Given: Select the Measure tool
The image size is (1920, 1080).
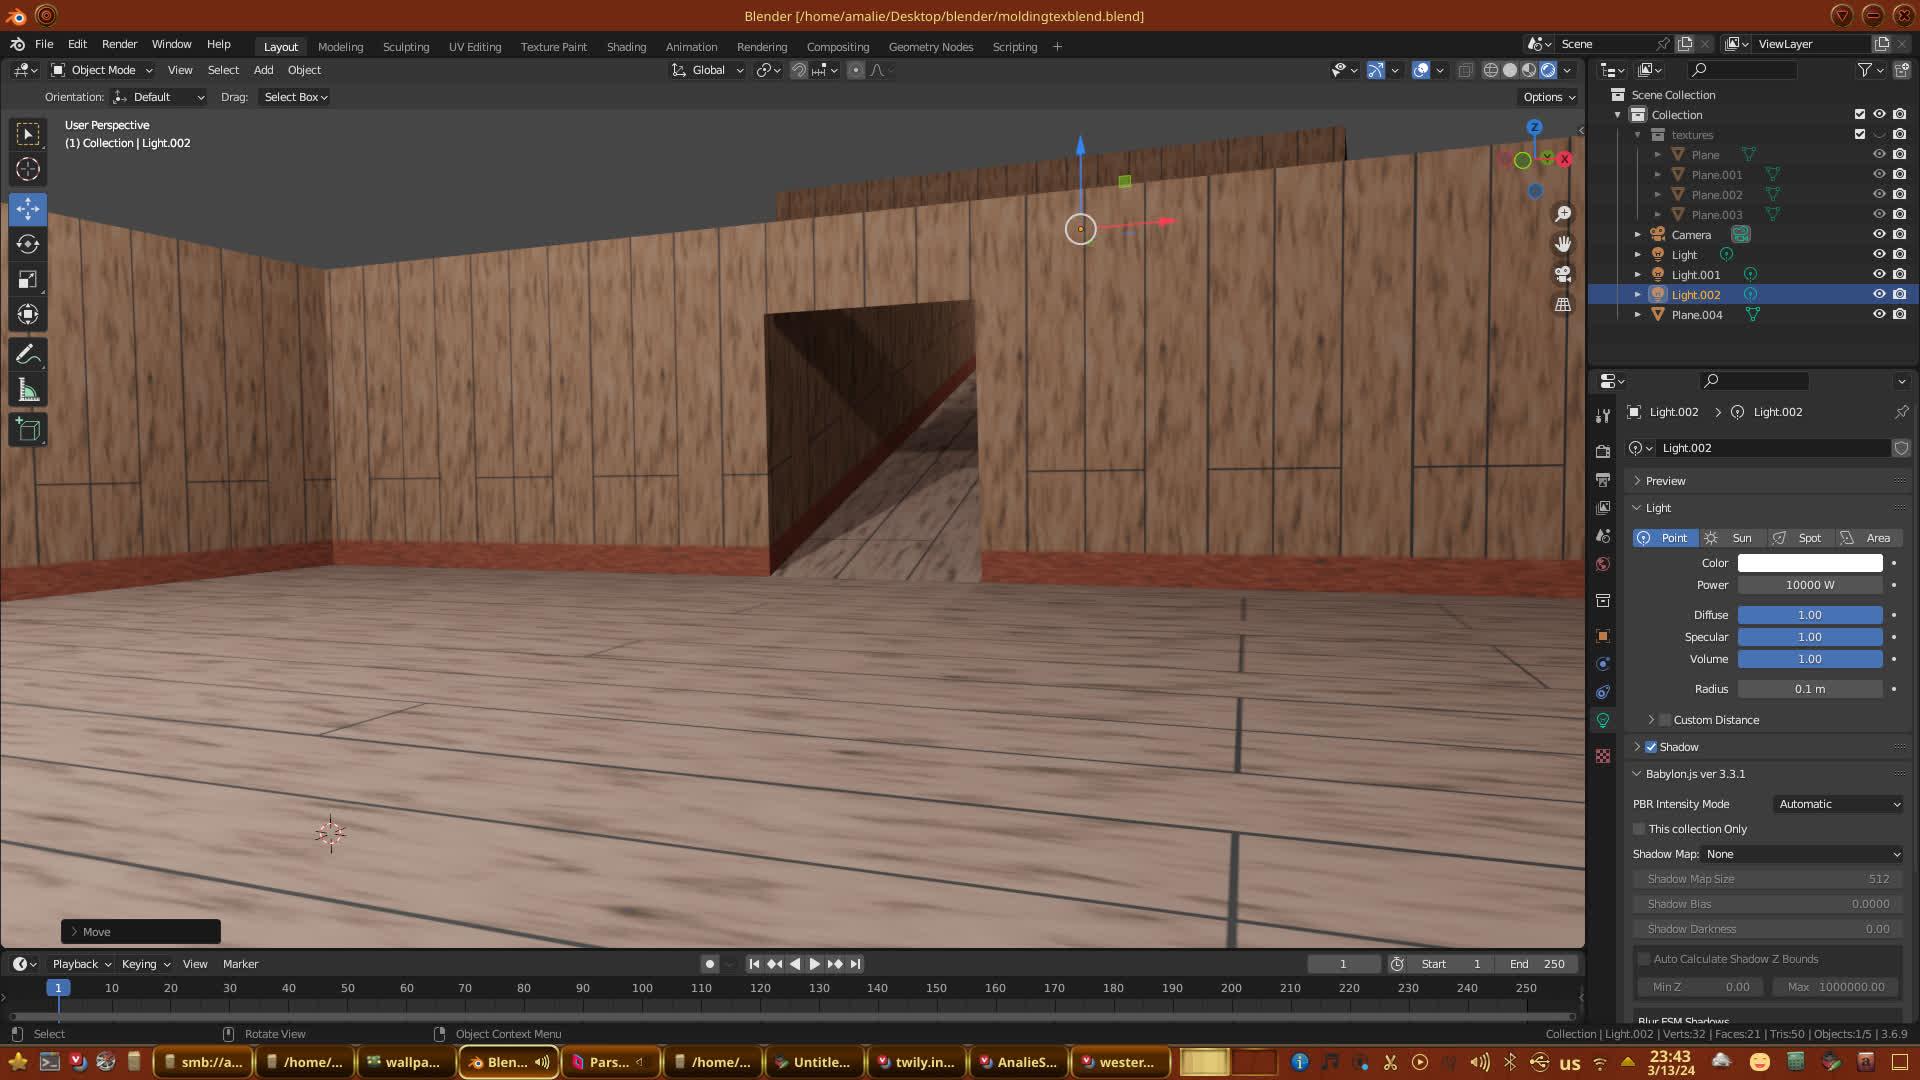Looking at the screenshot, I should [28, 391].
